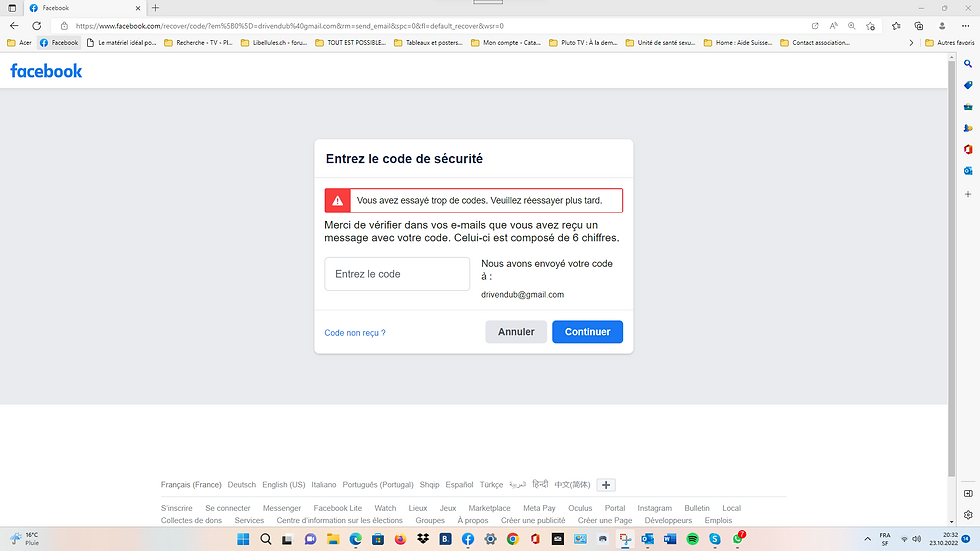Open the FRA keyboard language indicator
Viewport: 980px width, 551px height.
pos(885,539)
